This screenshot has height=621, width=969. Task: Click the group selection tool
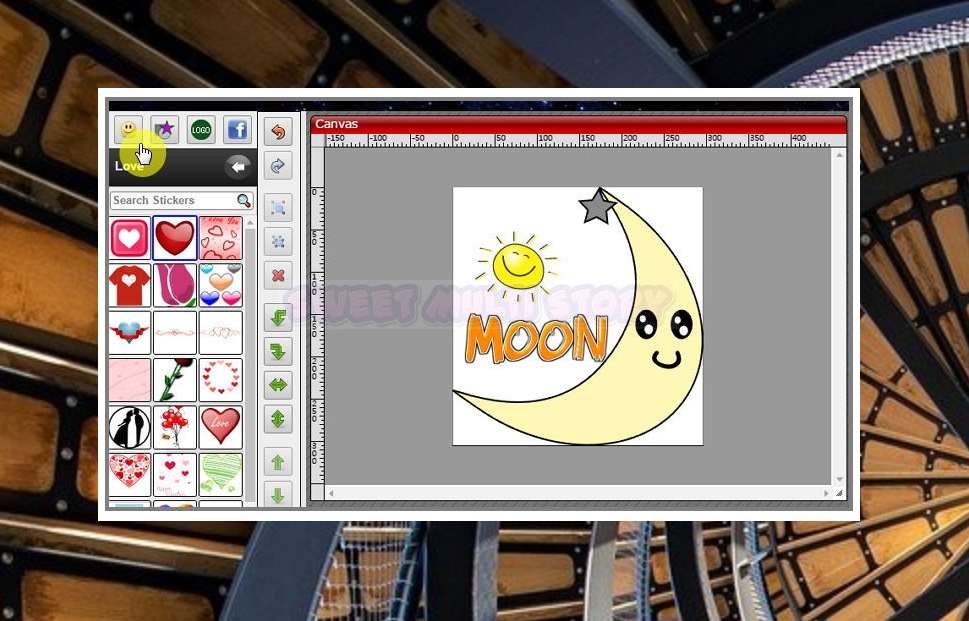[x=278, y=208]
